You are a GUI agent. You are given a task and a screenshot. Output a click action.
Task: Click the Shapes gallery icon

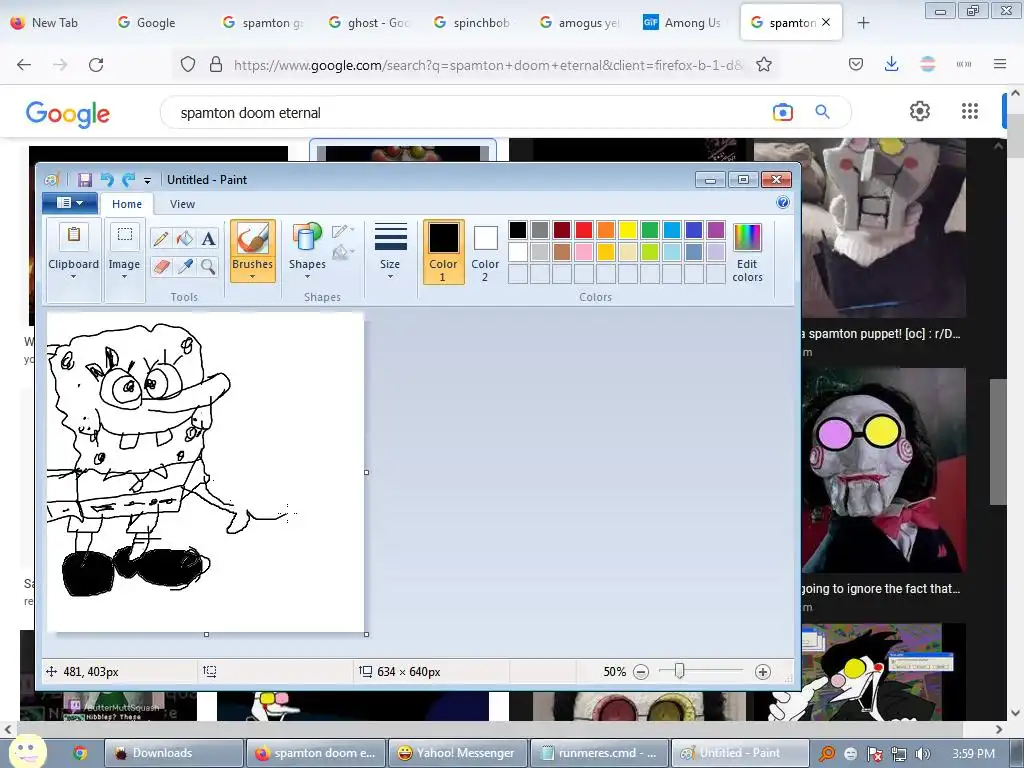tap(307, 237)
